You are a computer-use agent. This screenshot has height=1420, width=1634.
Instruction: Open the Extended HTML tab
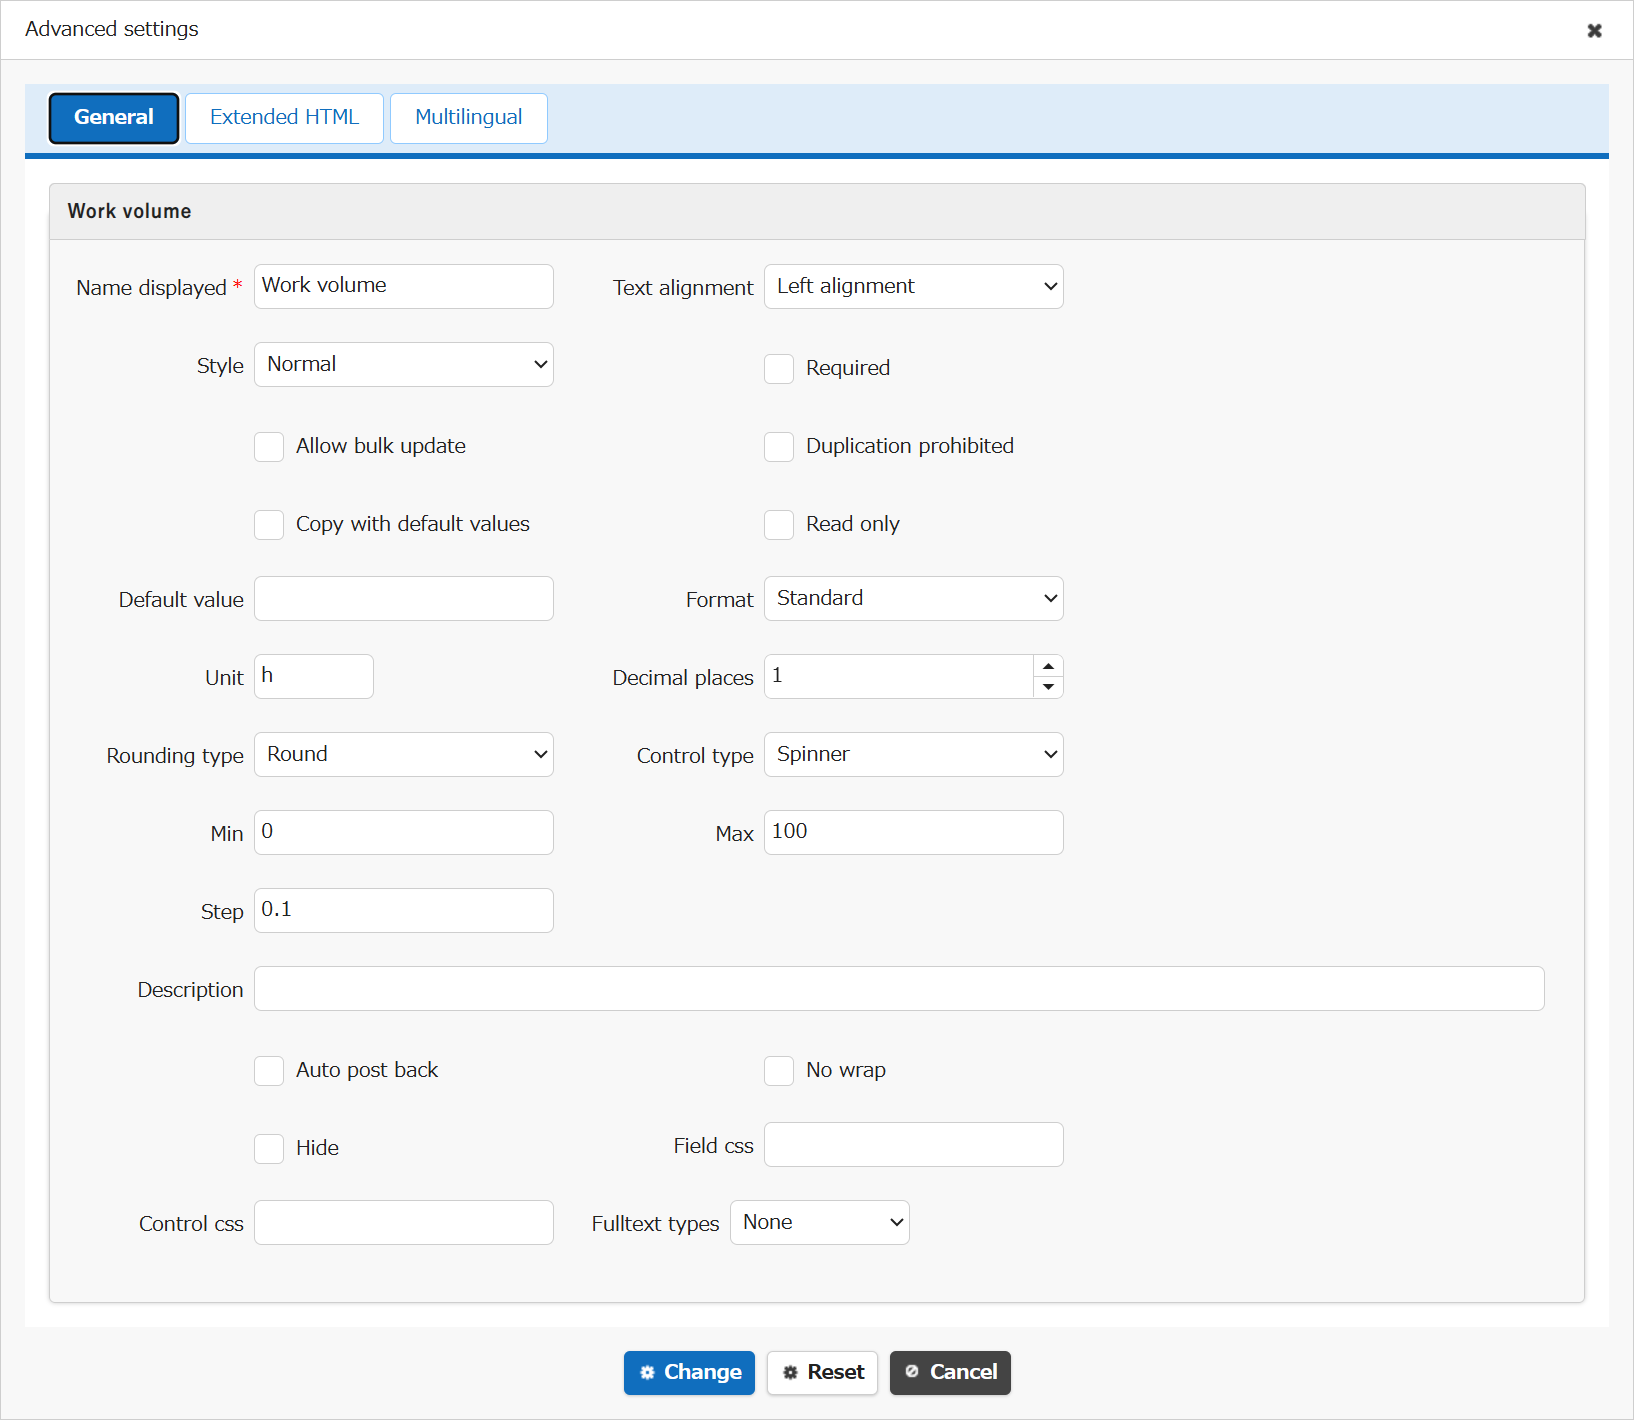(x=284, y=118)
